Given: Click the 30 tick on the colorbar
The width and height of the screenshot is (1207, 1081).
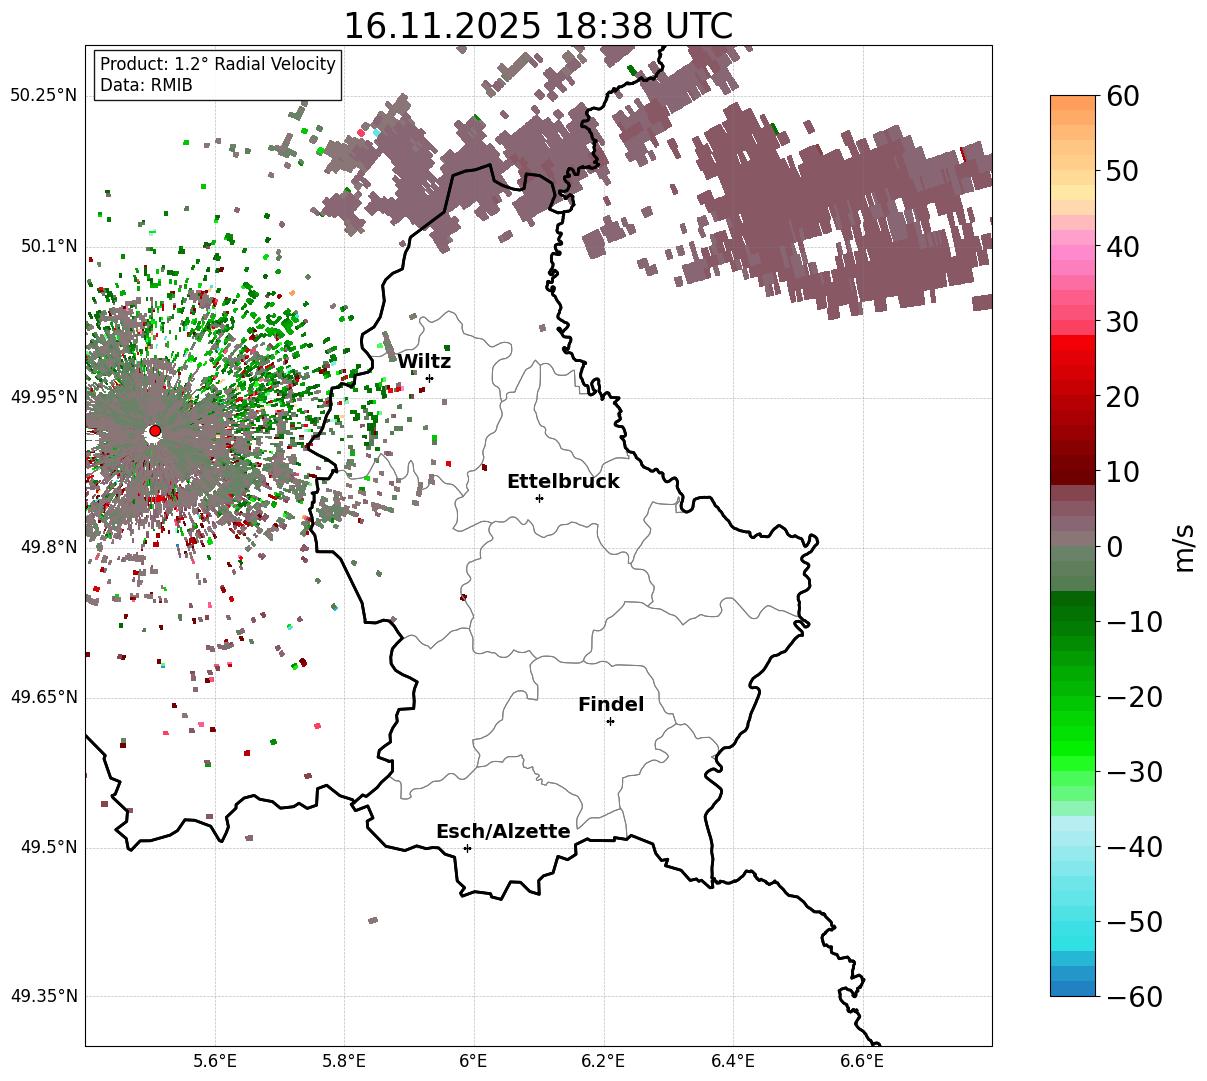Looking at the screenshot, I should [1122, 322].
